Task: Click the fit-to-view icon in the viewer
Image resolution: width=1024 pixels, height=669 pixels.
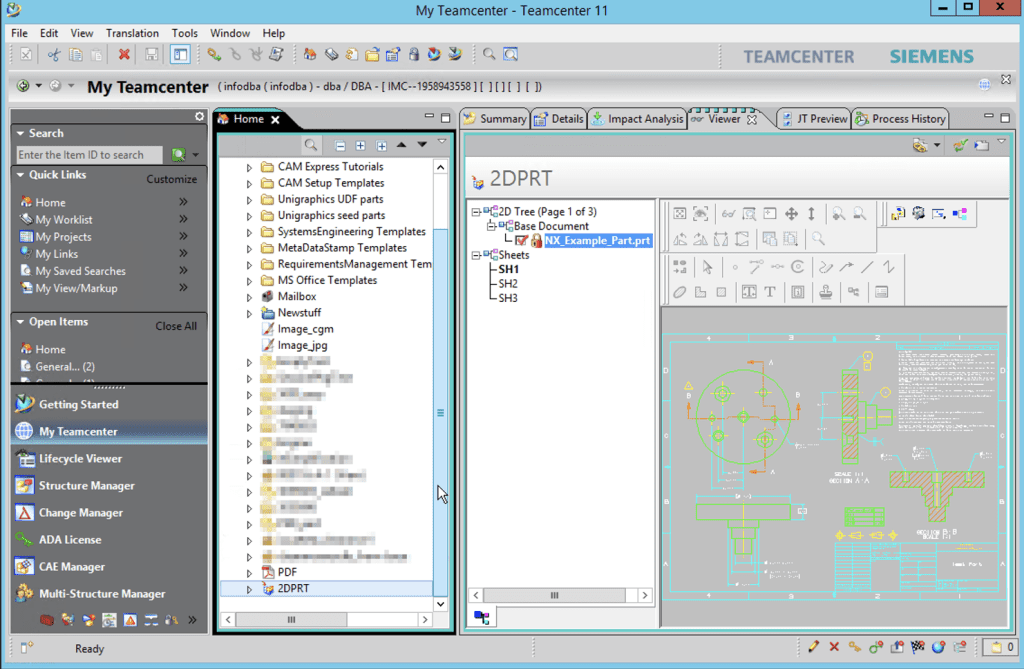Action: pyautogui.click(x=680, y=214)
